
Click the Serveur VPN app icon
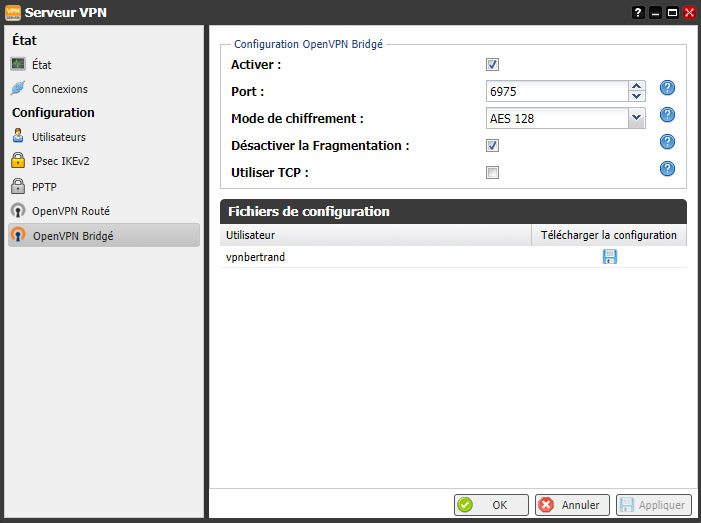[13, 13]
